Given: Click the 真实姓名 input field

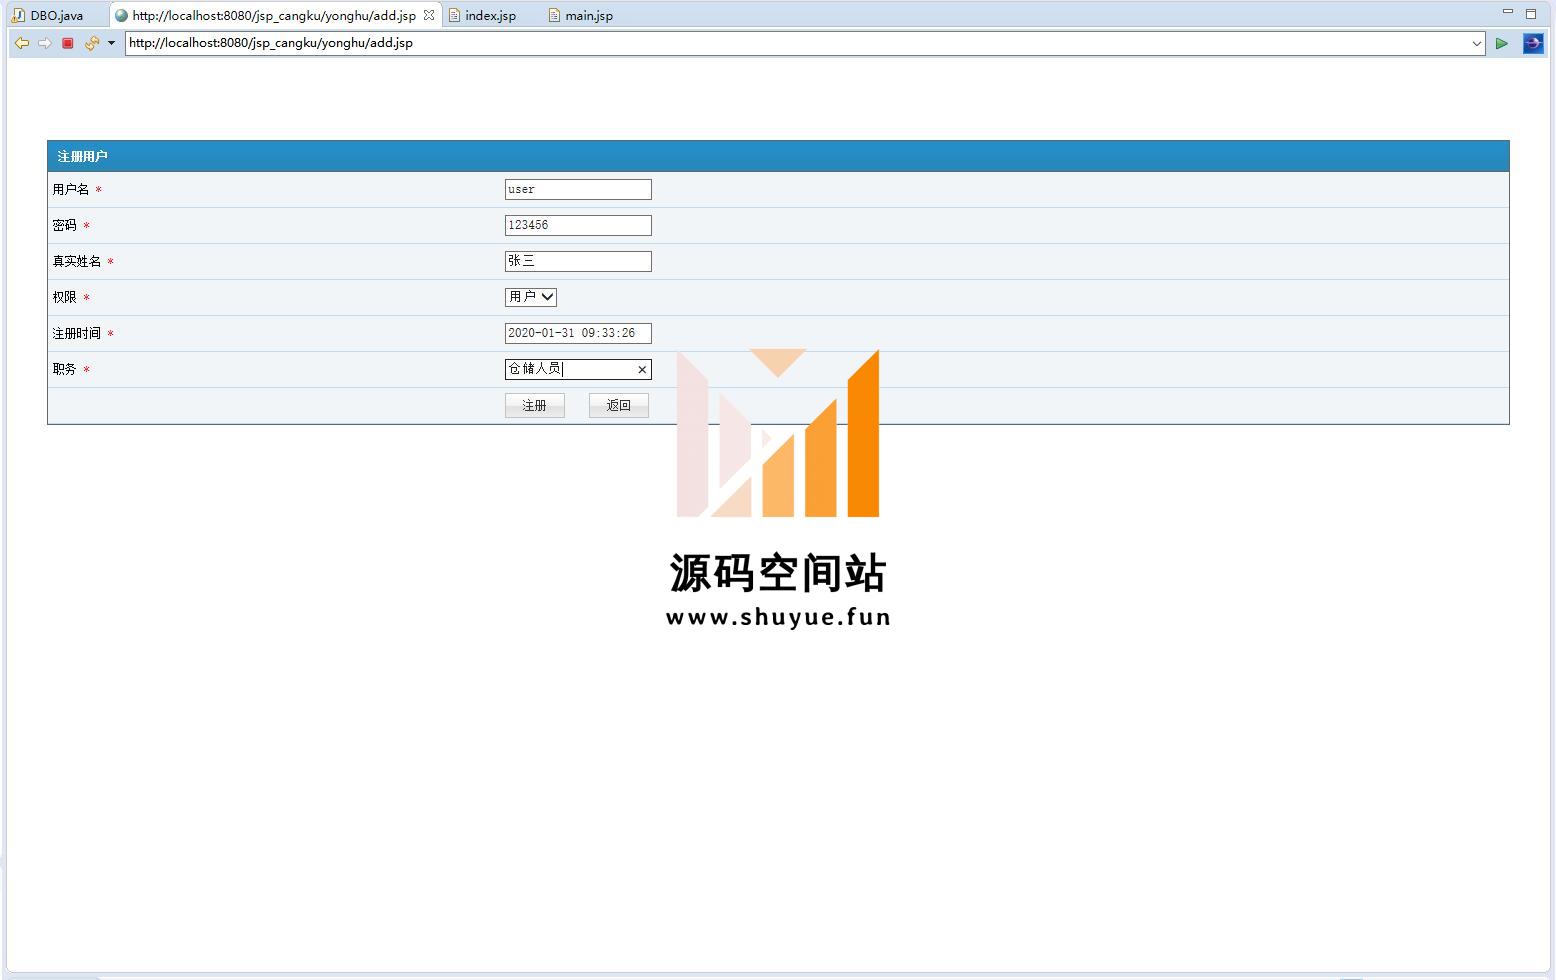Looking at the screenshot, I should tap(578, 261).
